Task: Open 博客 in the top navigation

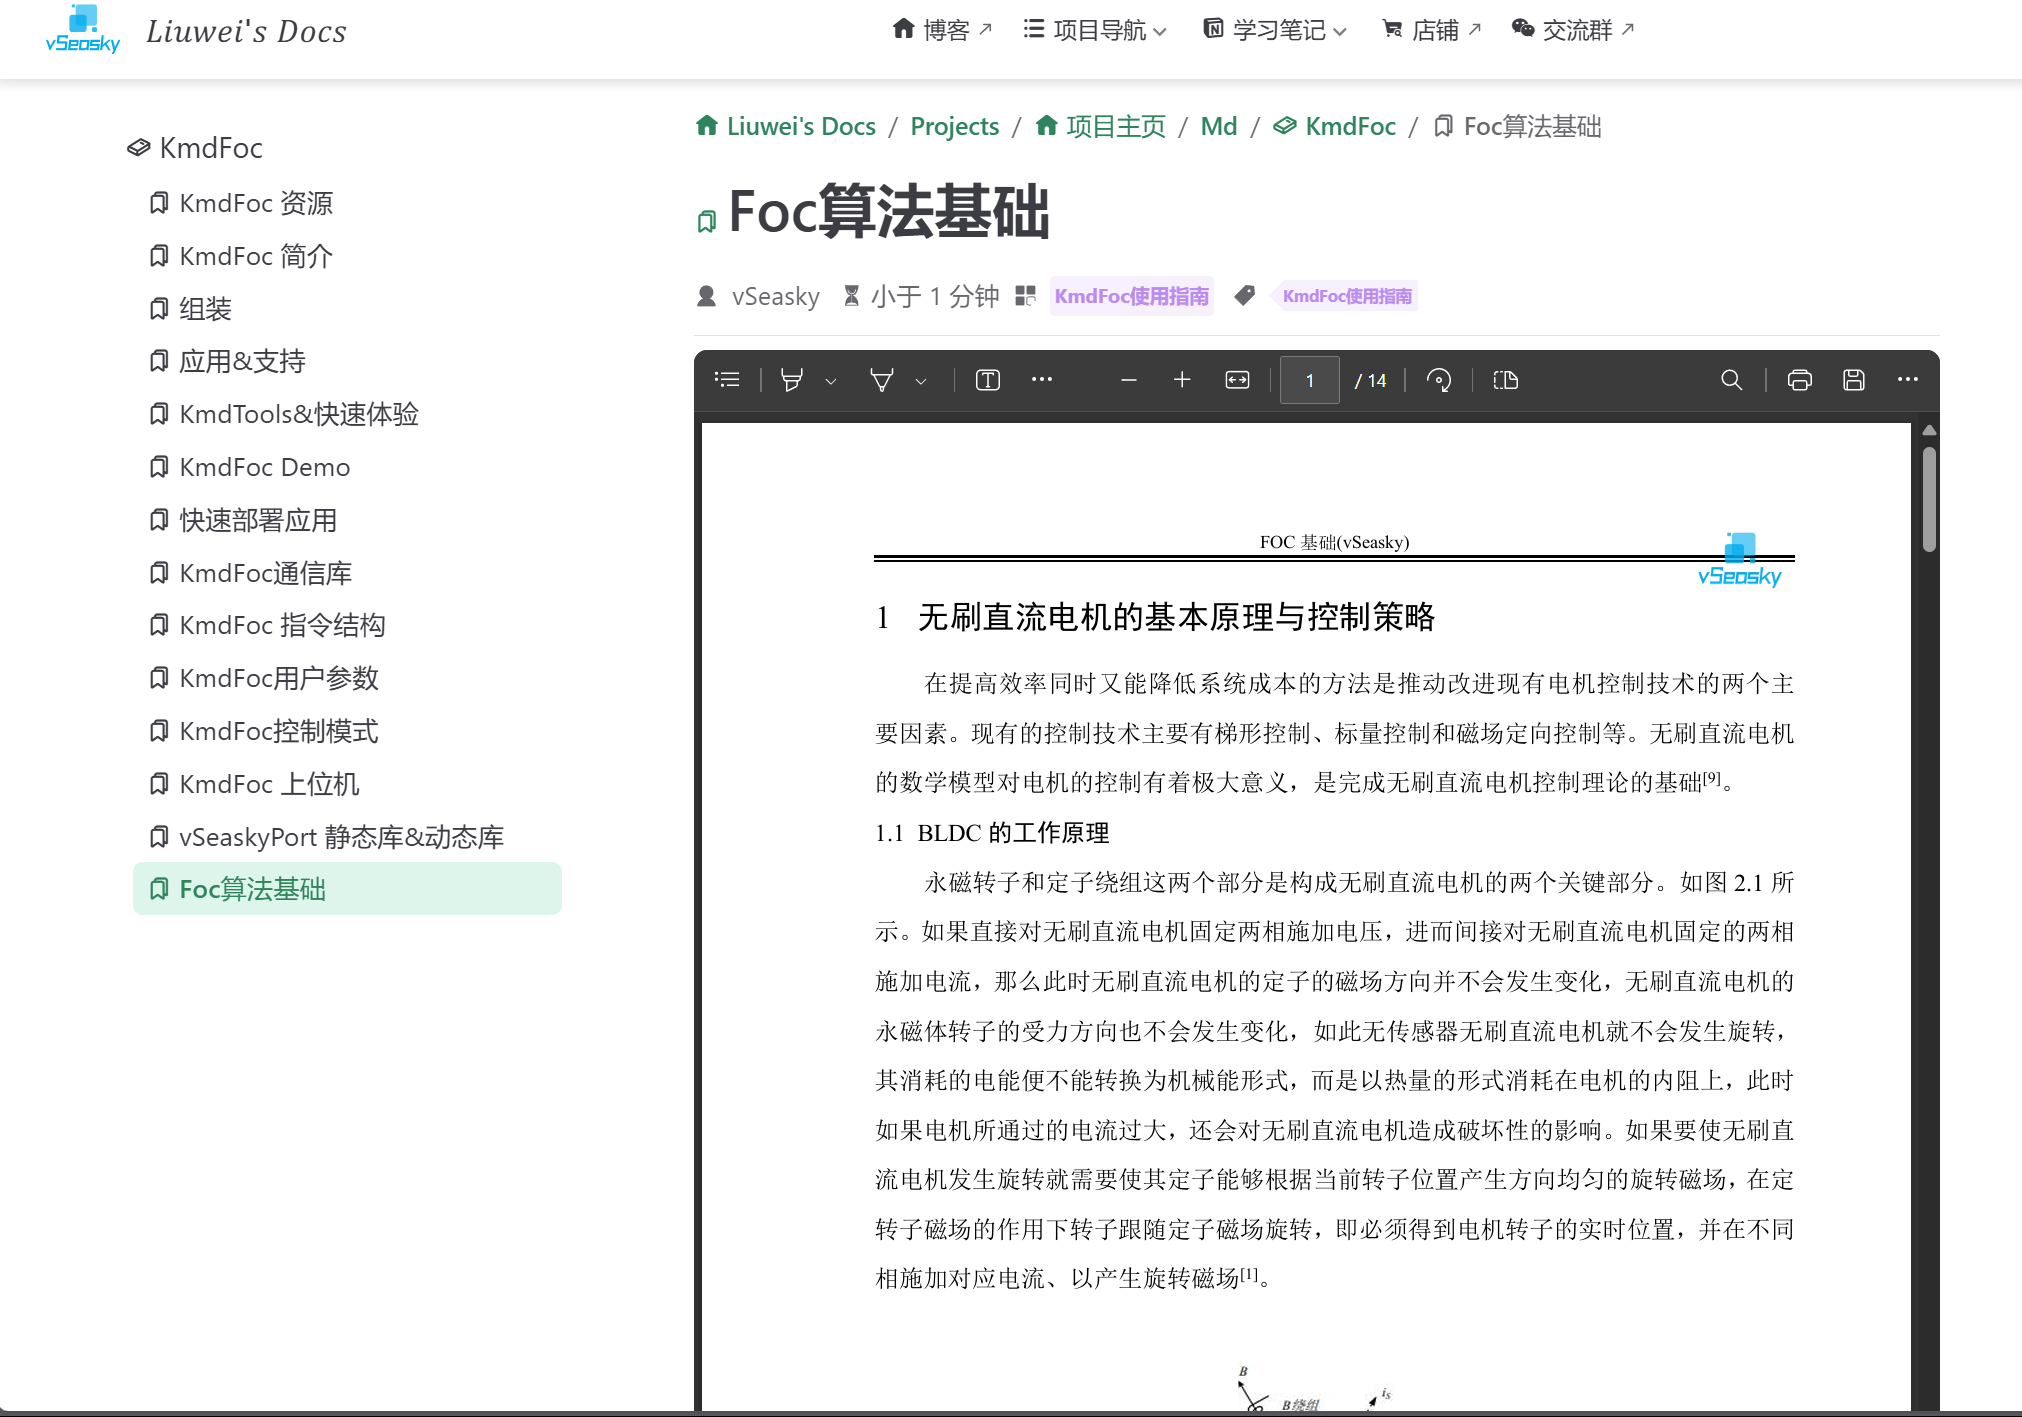Action: (942, 30)
